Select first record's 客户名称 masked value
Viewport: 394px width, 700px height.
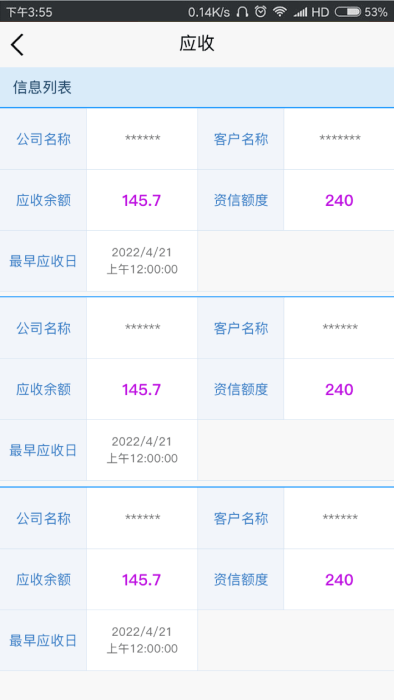[340, 139]
